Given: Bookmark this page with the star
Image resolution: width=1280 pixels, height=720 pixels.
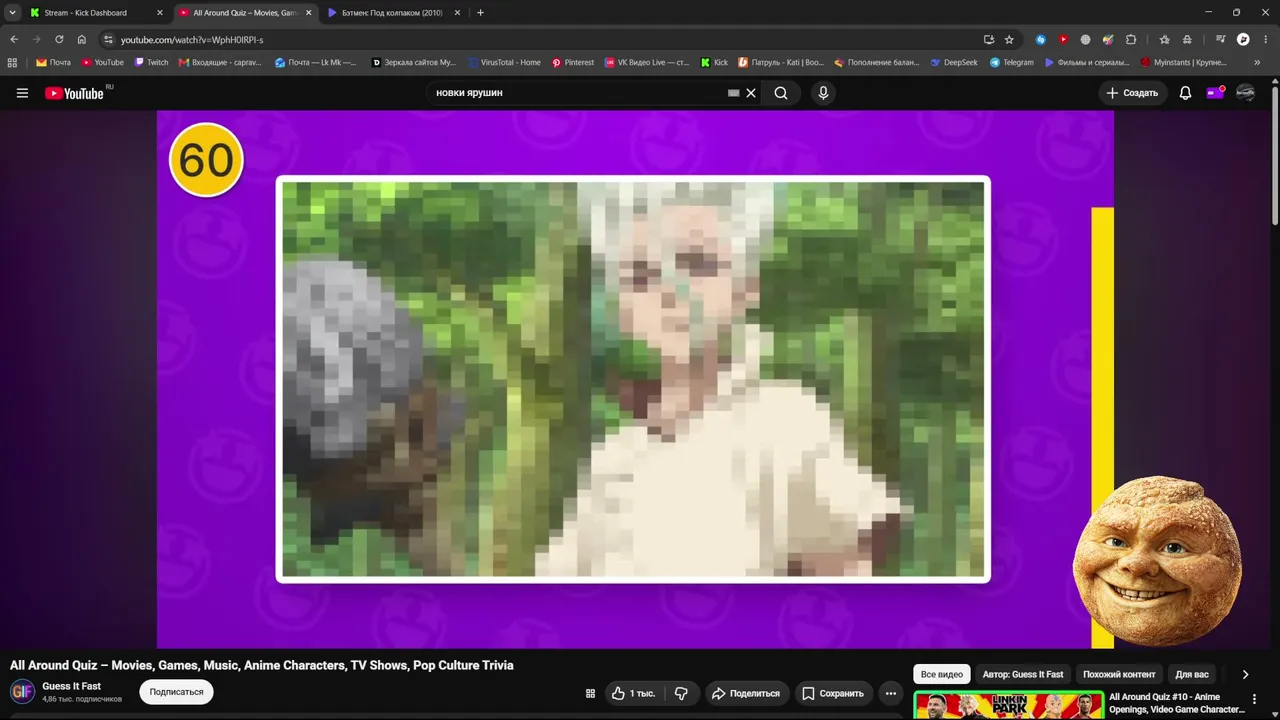Looking at the screenshot, I should (1009, 39).
